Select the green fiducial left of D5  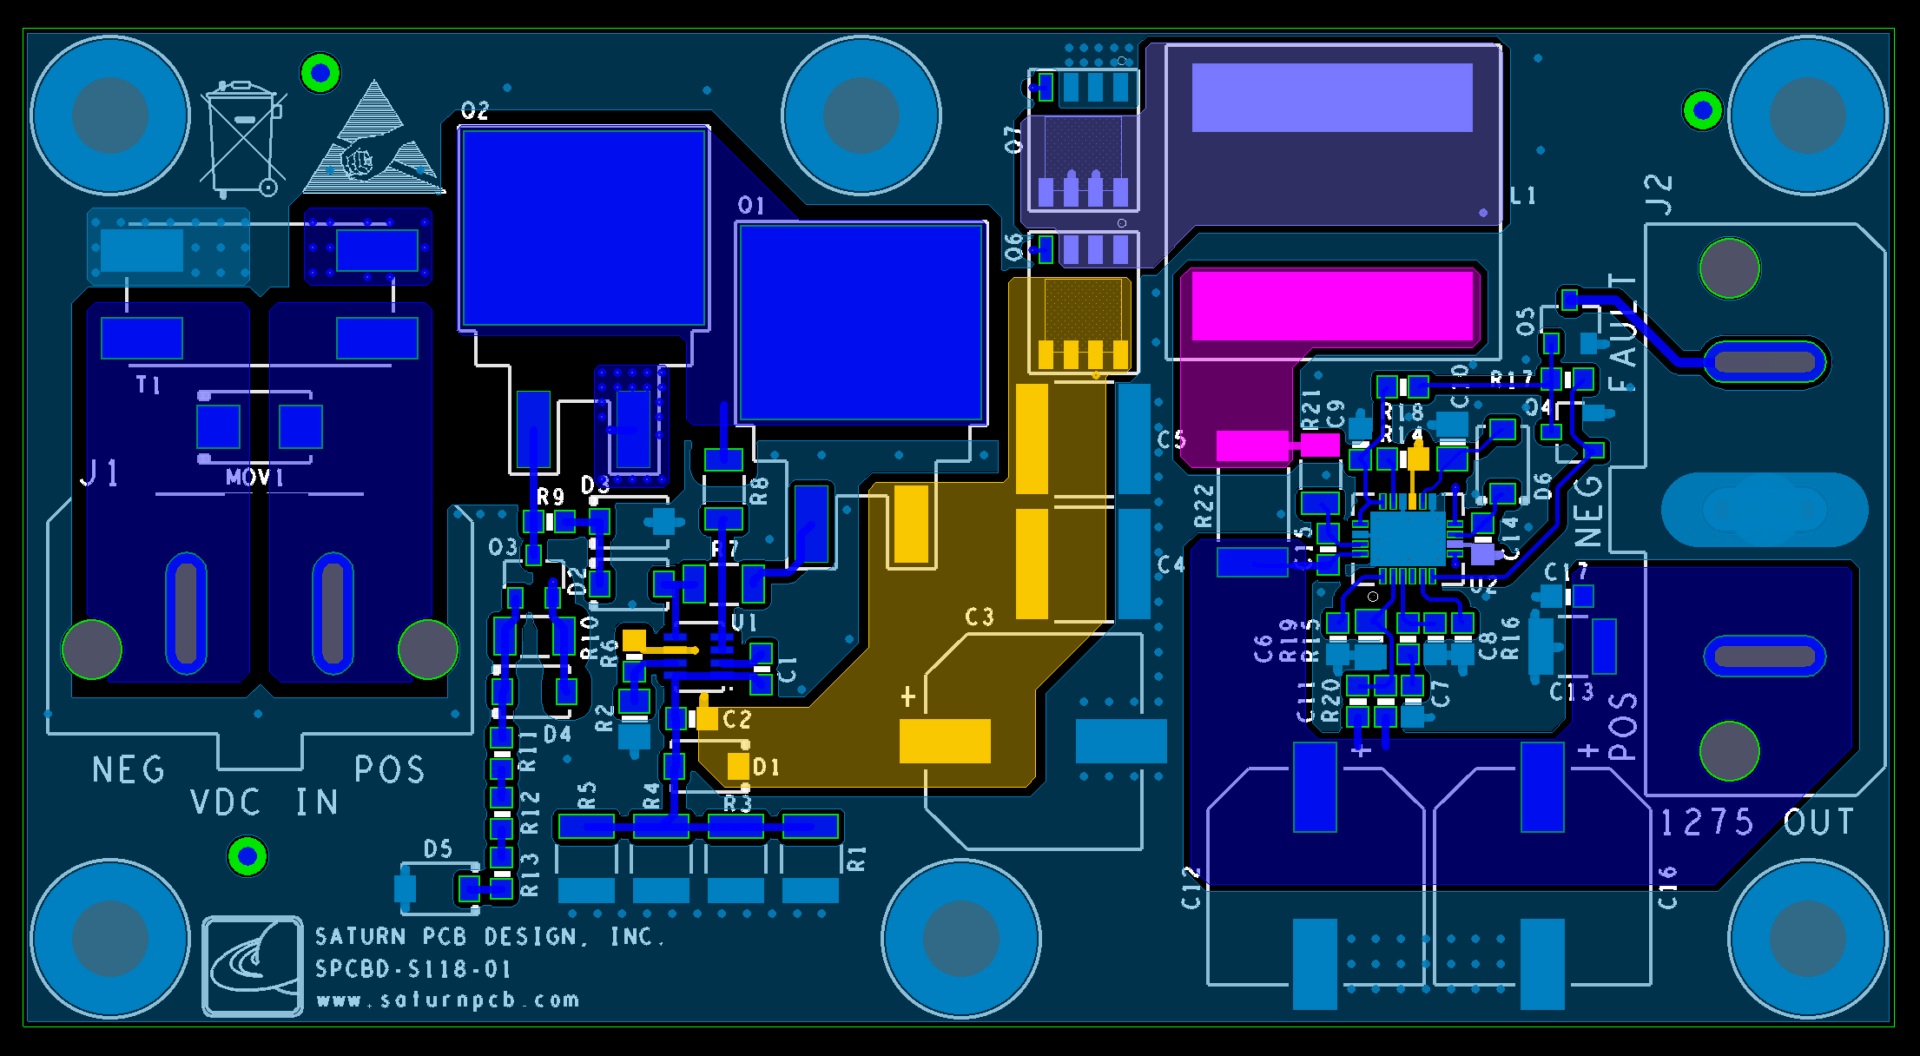click(247, 857)
